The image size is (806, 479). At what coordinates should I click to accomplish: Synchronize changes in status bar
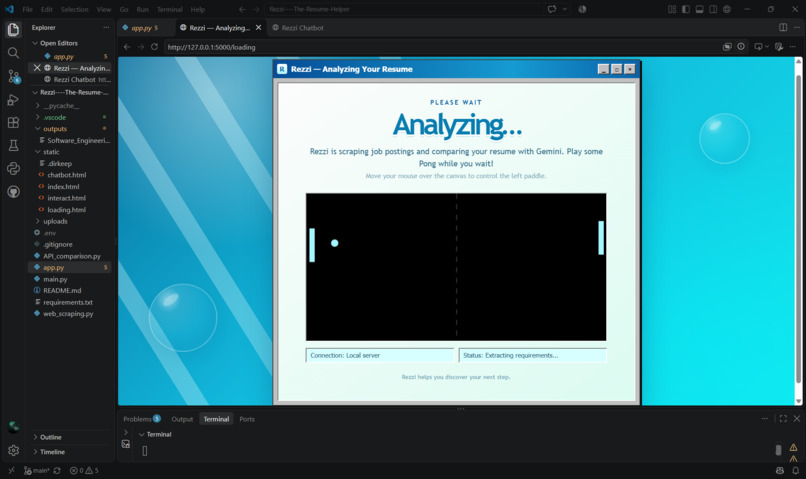57,470
